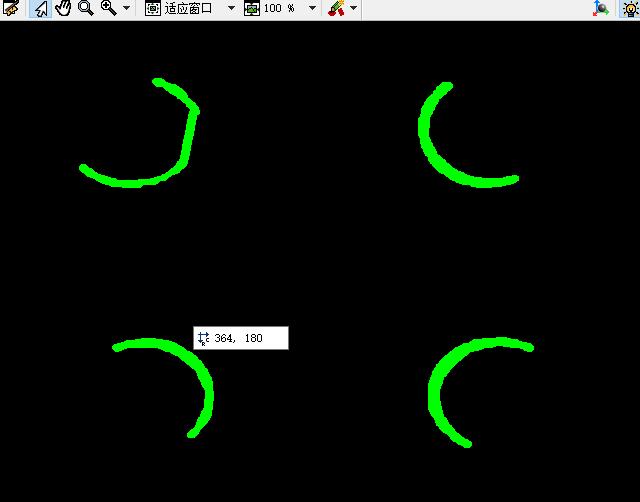640x502 pixels.
Task: Open the 100 % zoom dropdown arrow
Action: click(x=312, y=8)
